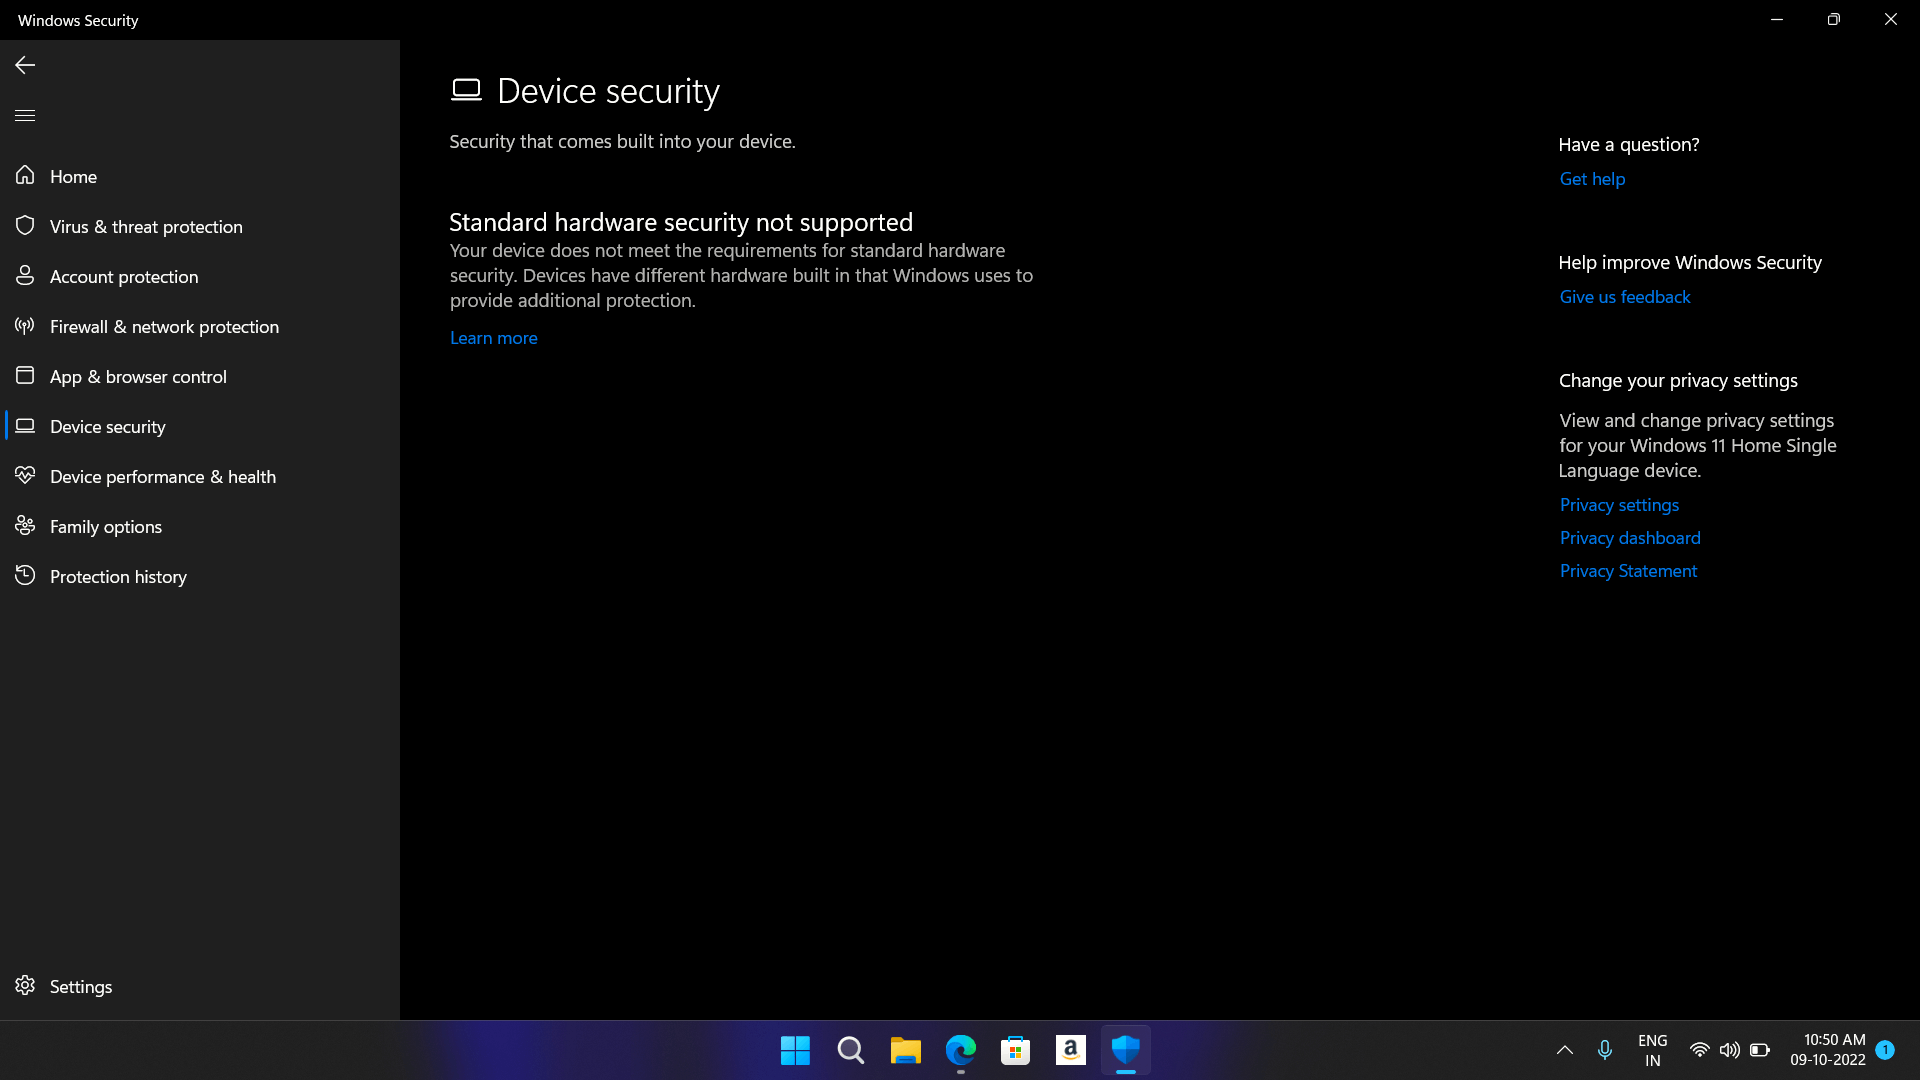Open Windows Security shield in taskbar
The height and width of the screenshot is (1080, 1920).
(x=1125, y=1050)
